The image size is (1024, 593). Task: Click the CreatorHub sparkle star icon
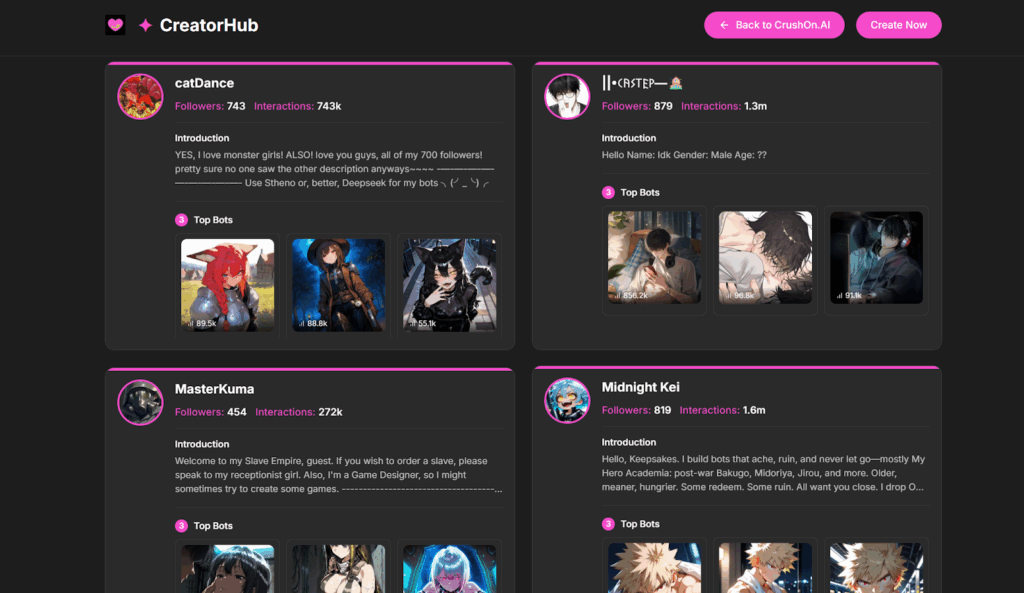[x=146, y=25]
